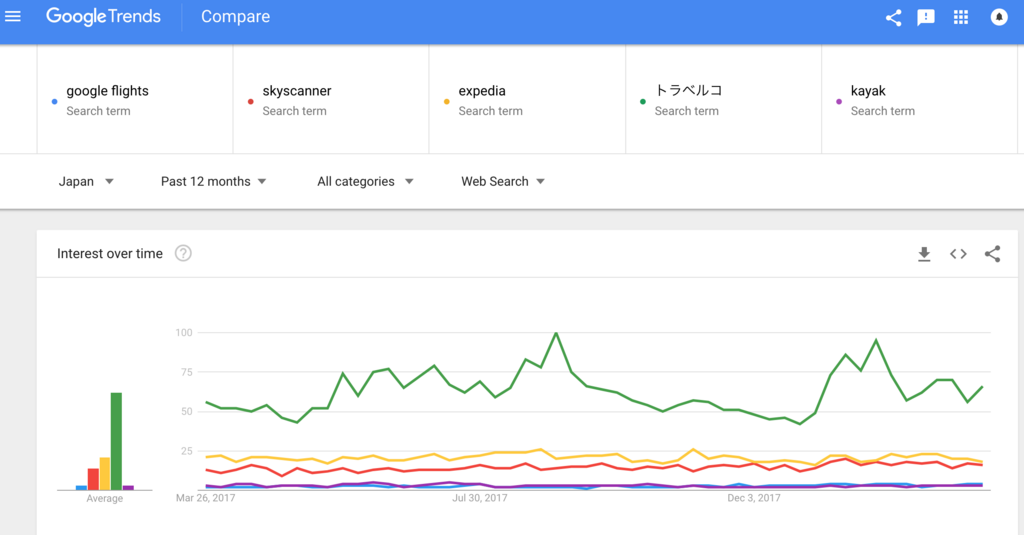The width and height of the screenshot is (1024, 535).
Task: Open the hamburger main menu
Action: tap(13, 16)
